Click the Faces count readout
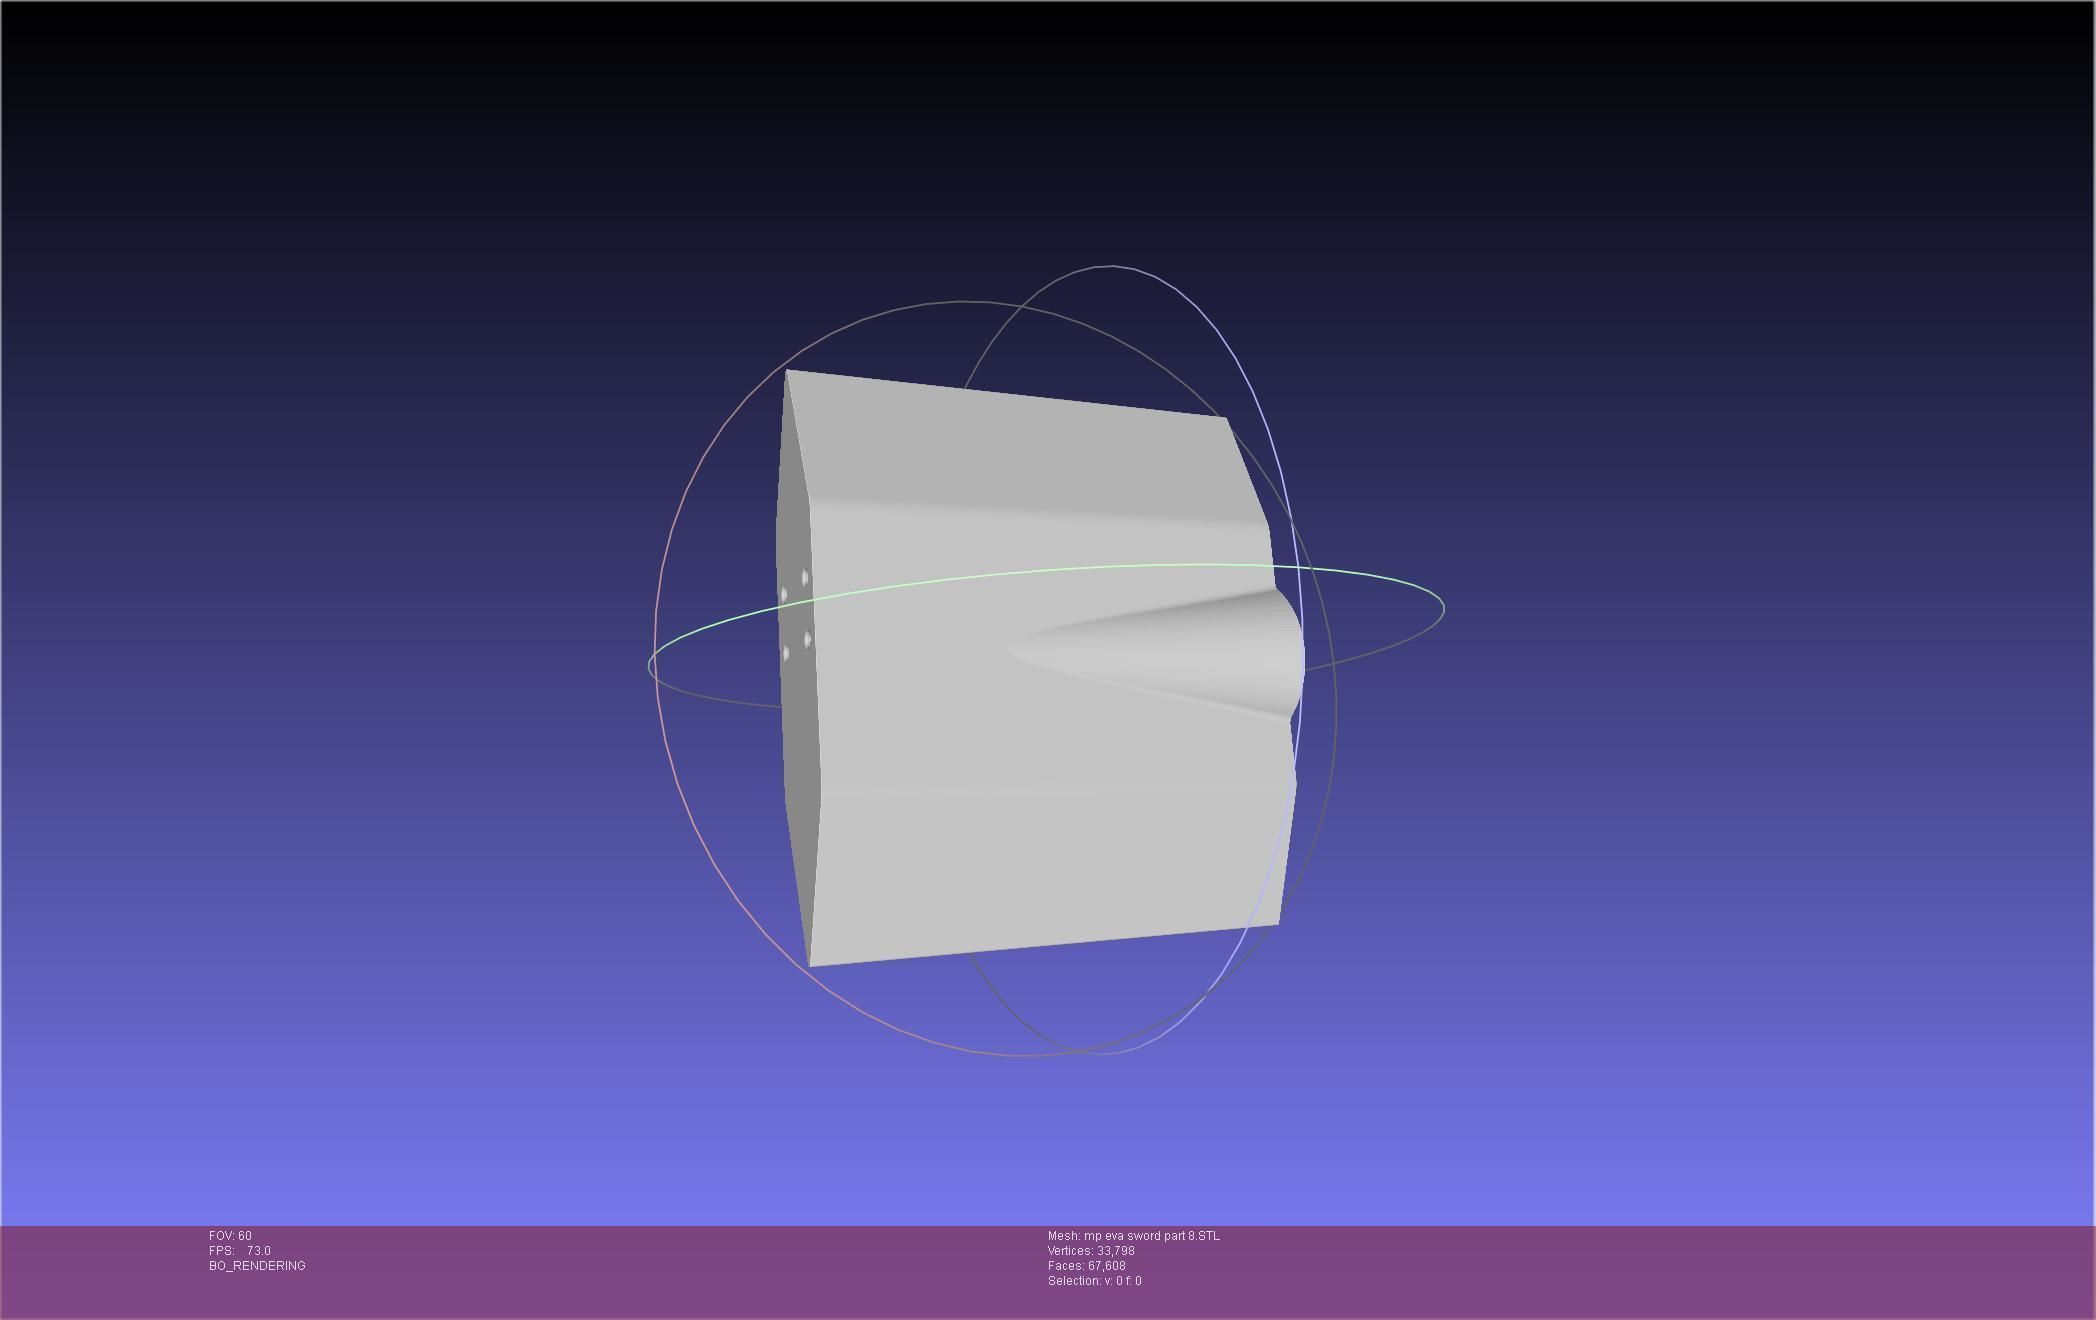 [x=1086, y=1266]
